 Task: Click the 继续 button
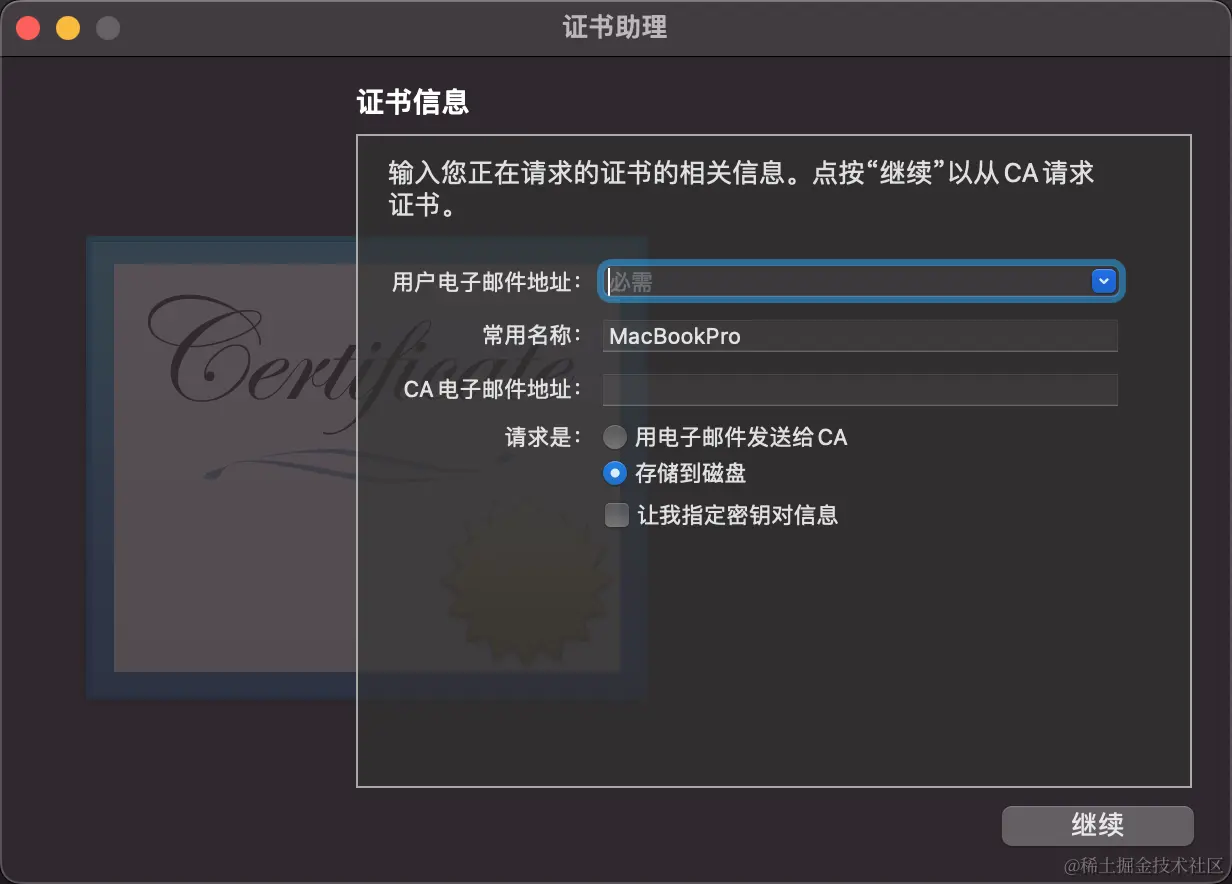pos(1098,826)
